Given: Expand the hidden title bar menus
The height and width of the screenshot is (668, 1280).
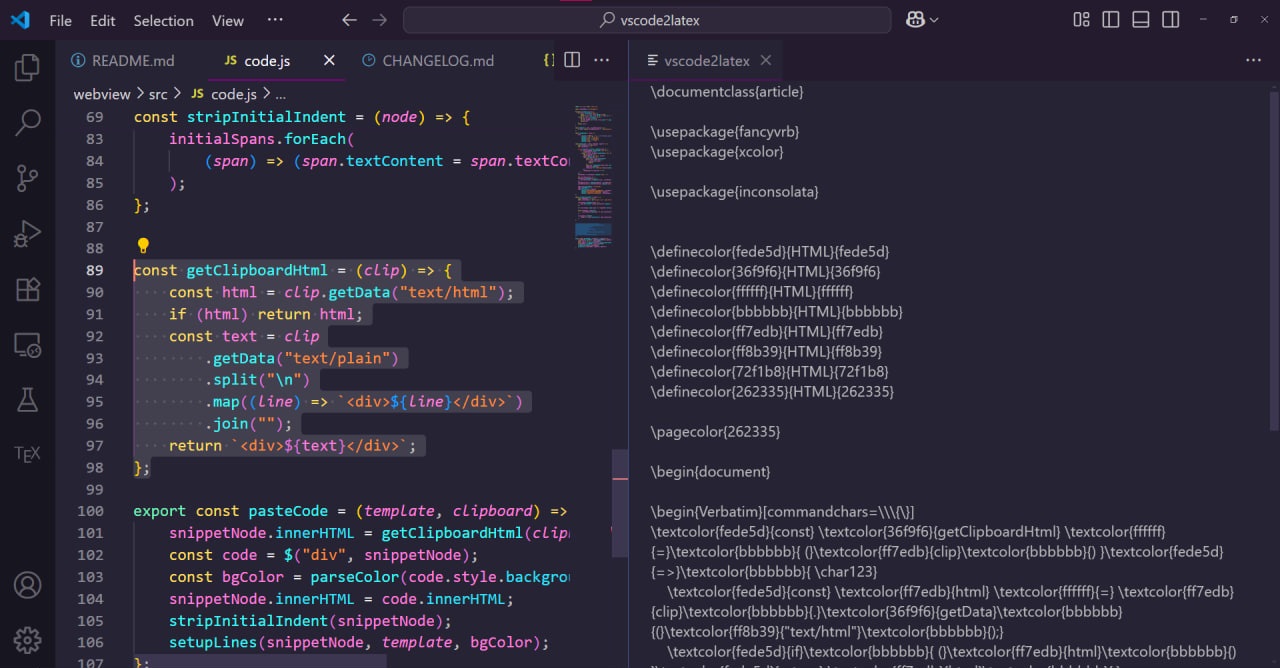Looking at the screenshot, I should [x=275, y=20].
